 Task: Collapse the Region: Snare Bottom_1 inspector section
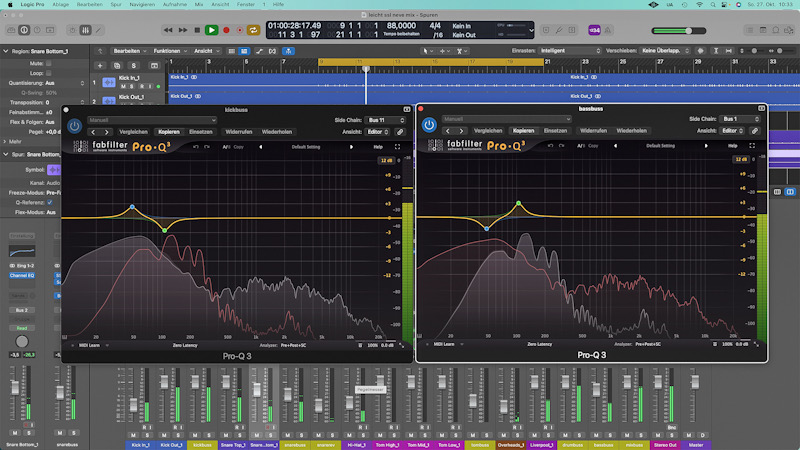[6, 52]
